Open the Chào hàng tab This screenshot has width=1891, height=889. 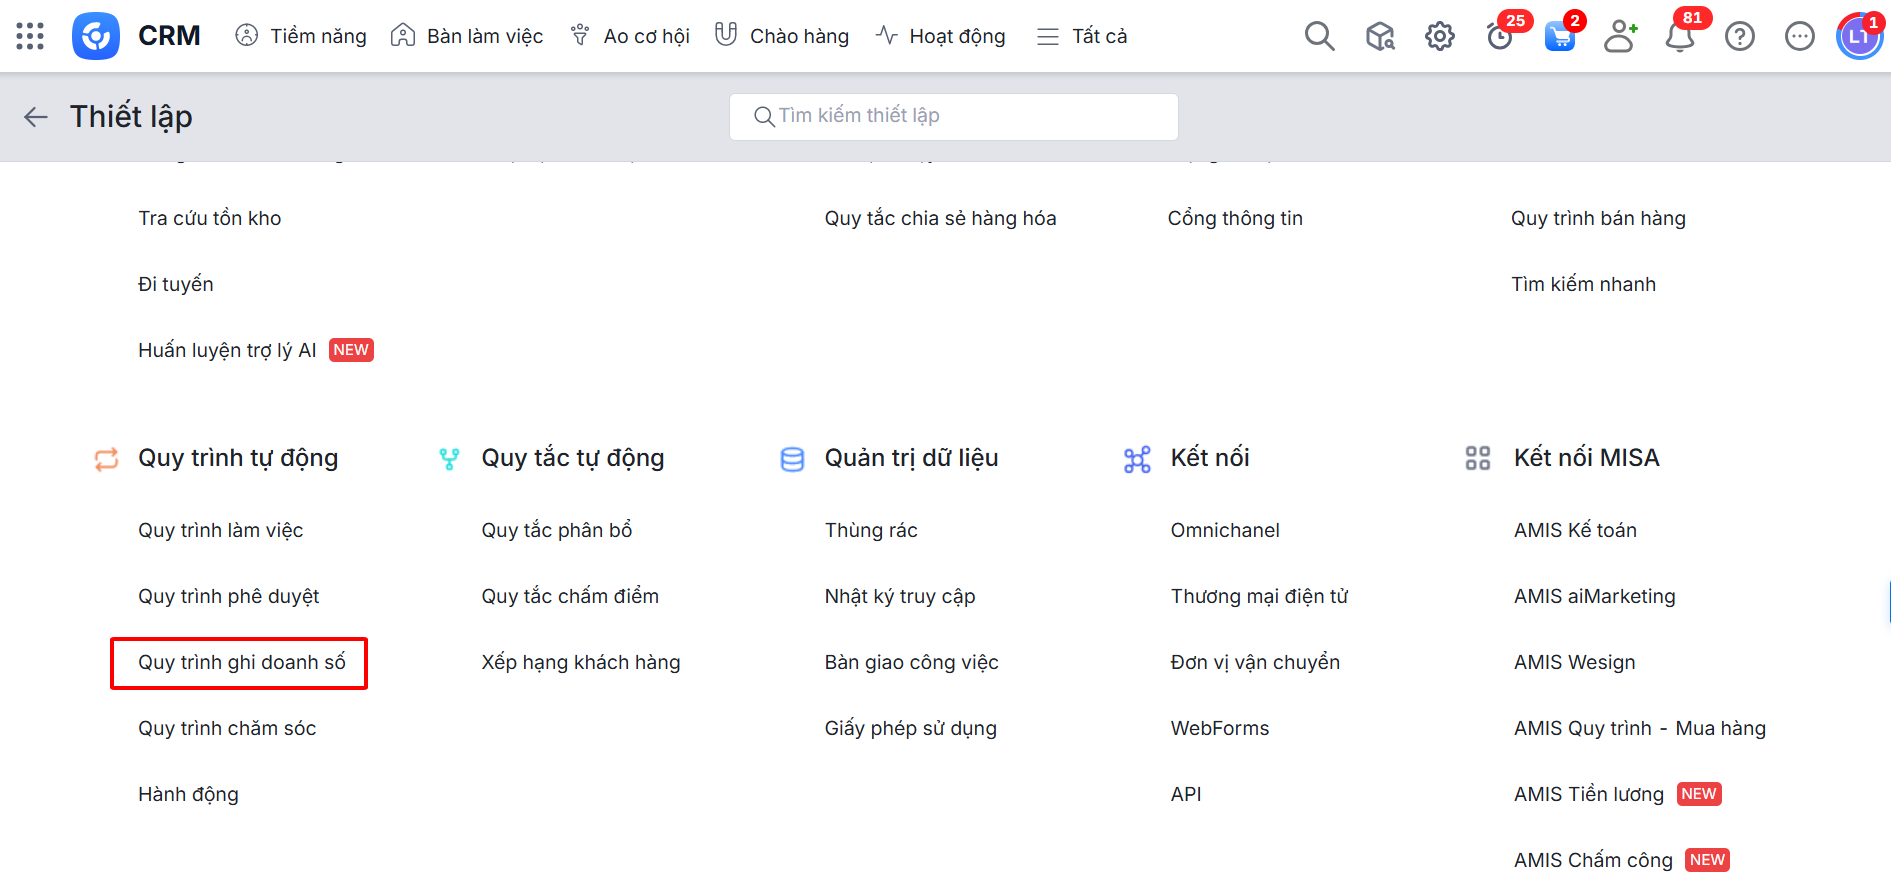pos(782,37)
